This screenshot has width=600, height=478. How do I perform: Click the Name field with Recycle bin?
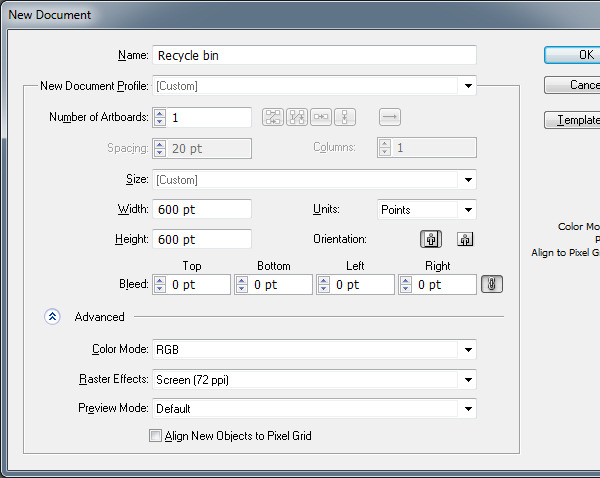314,55
